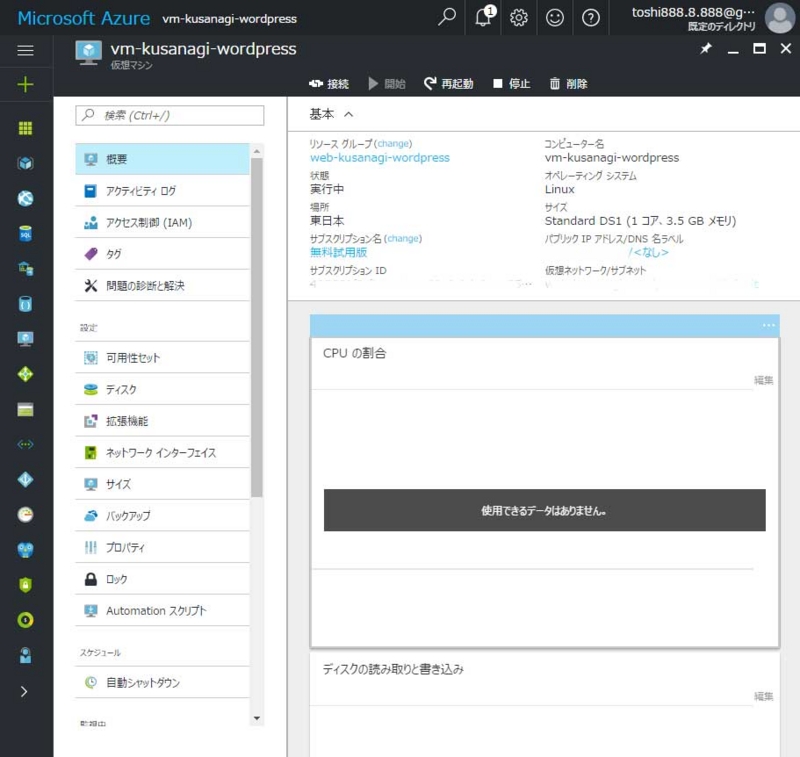
Task: Click the user account avatar
Action: pos(780,18)
